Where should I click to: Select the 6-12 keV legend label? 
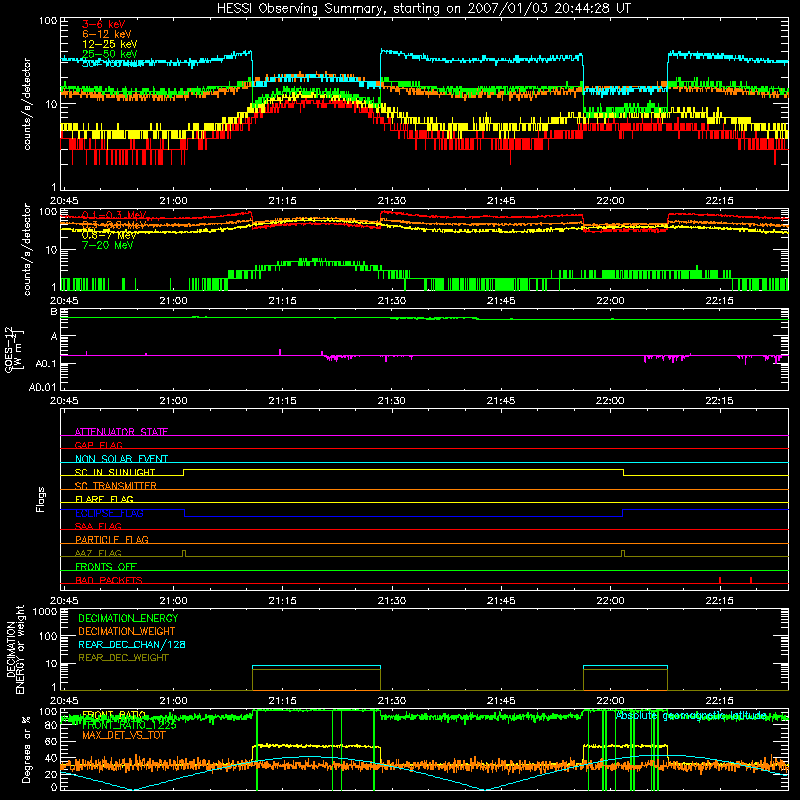107,34
